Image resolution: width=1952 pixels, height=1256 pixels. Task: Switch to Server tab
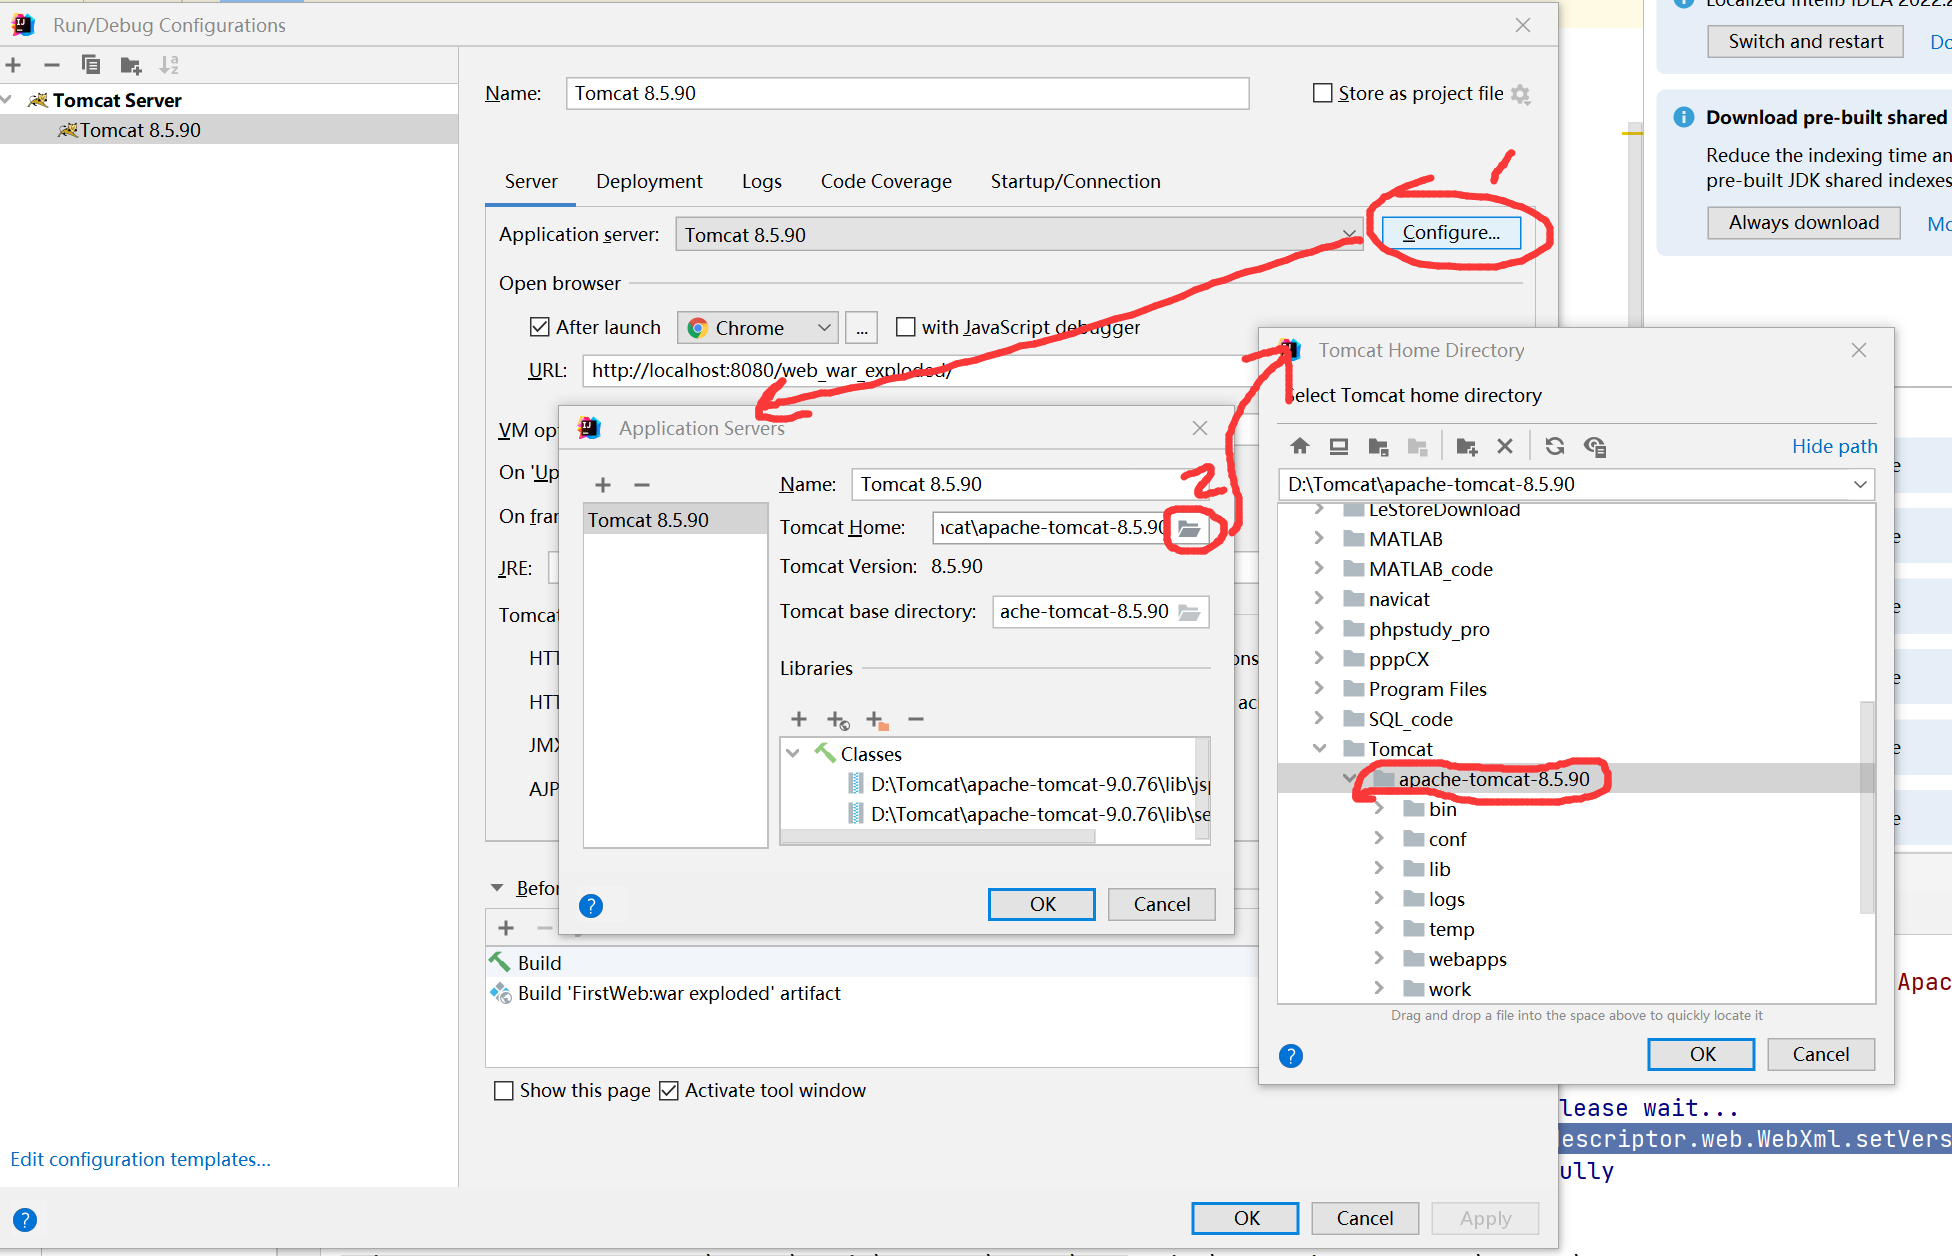(x=531, y=182)
